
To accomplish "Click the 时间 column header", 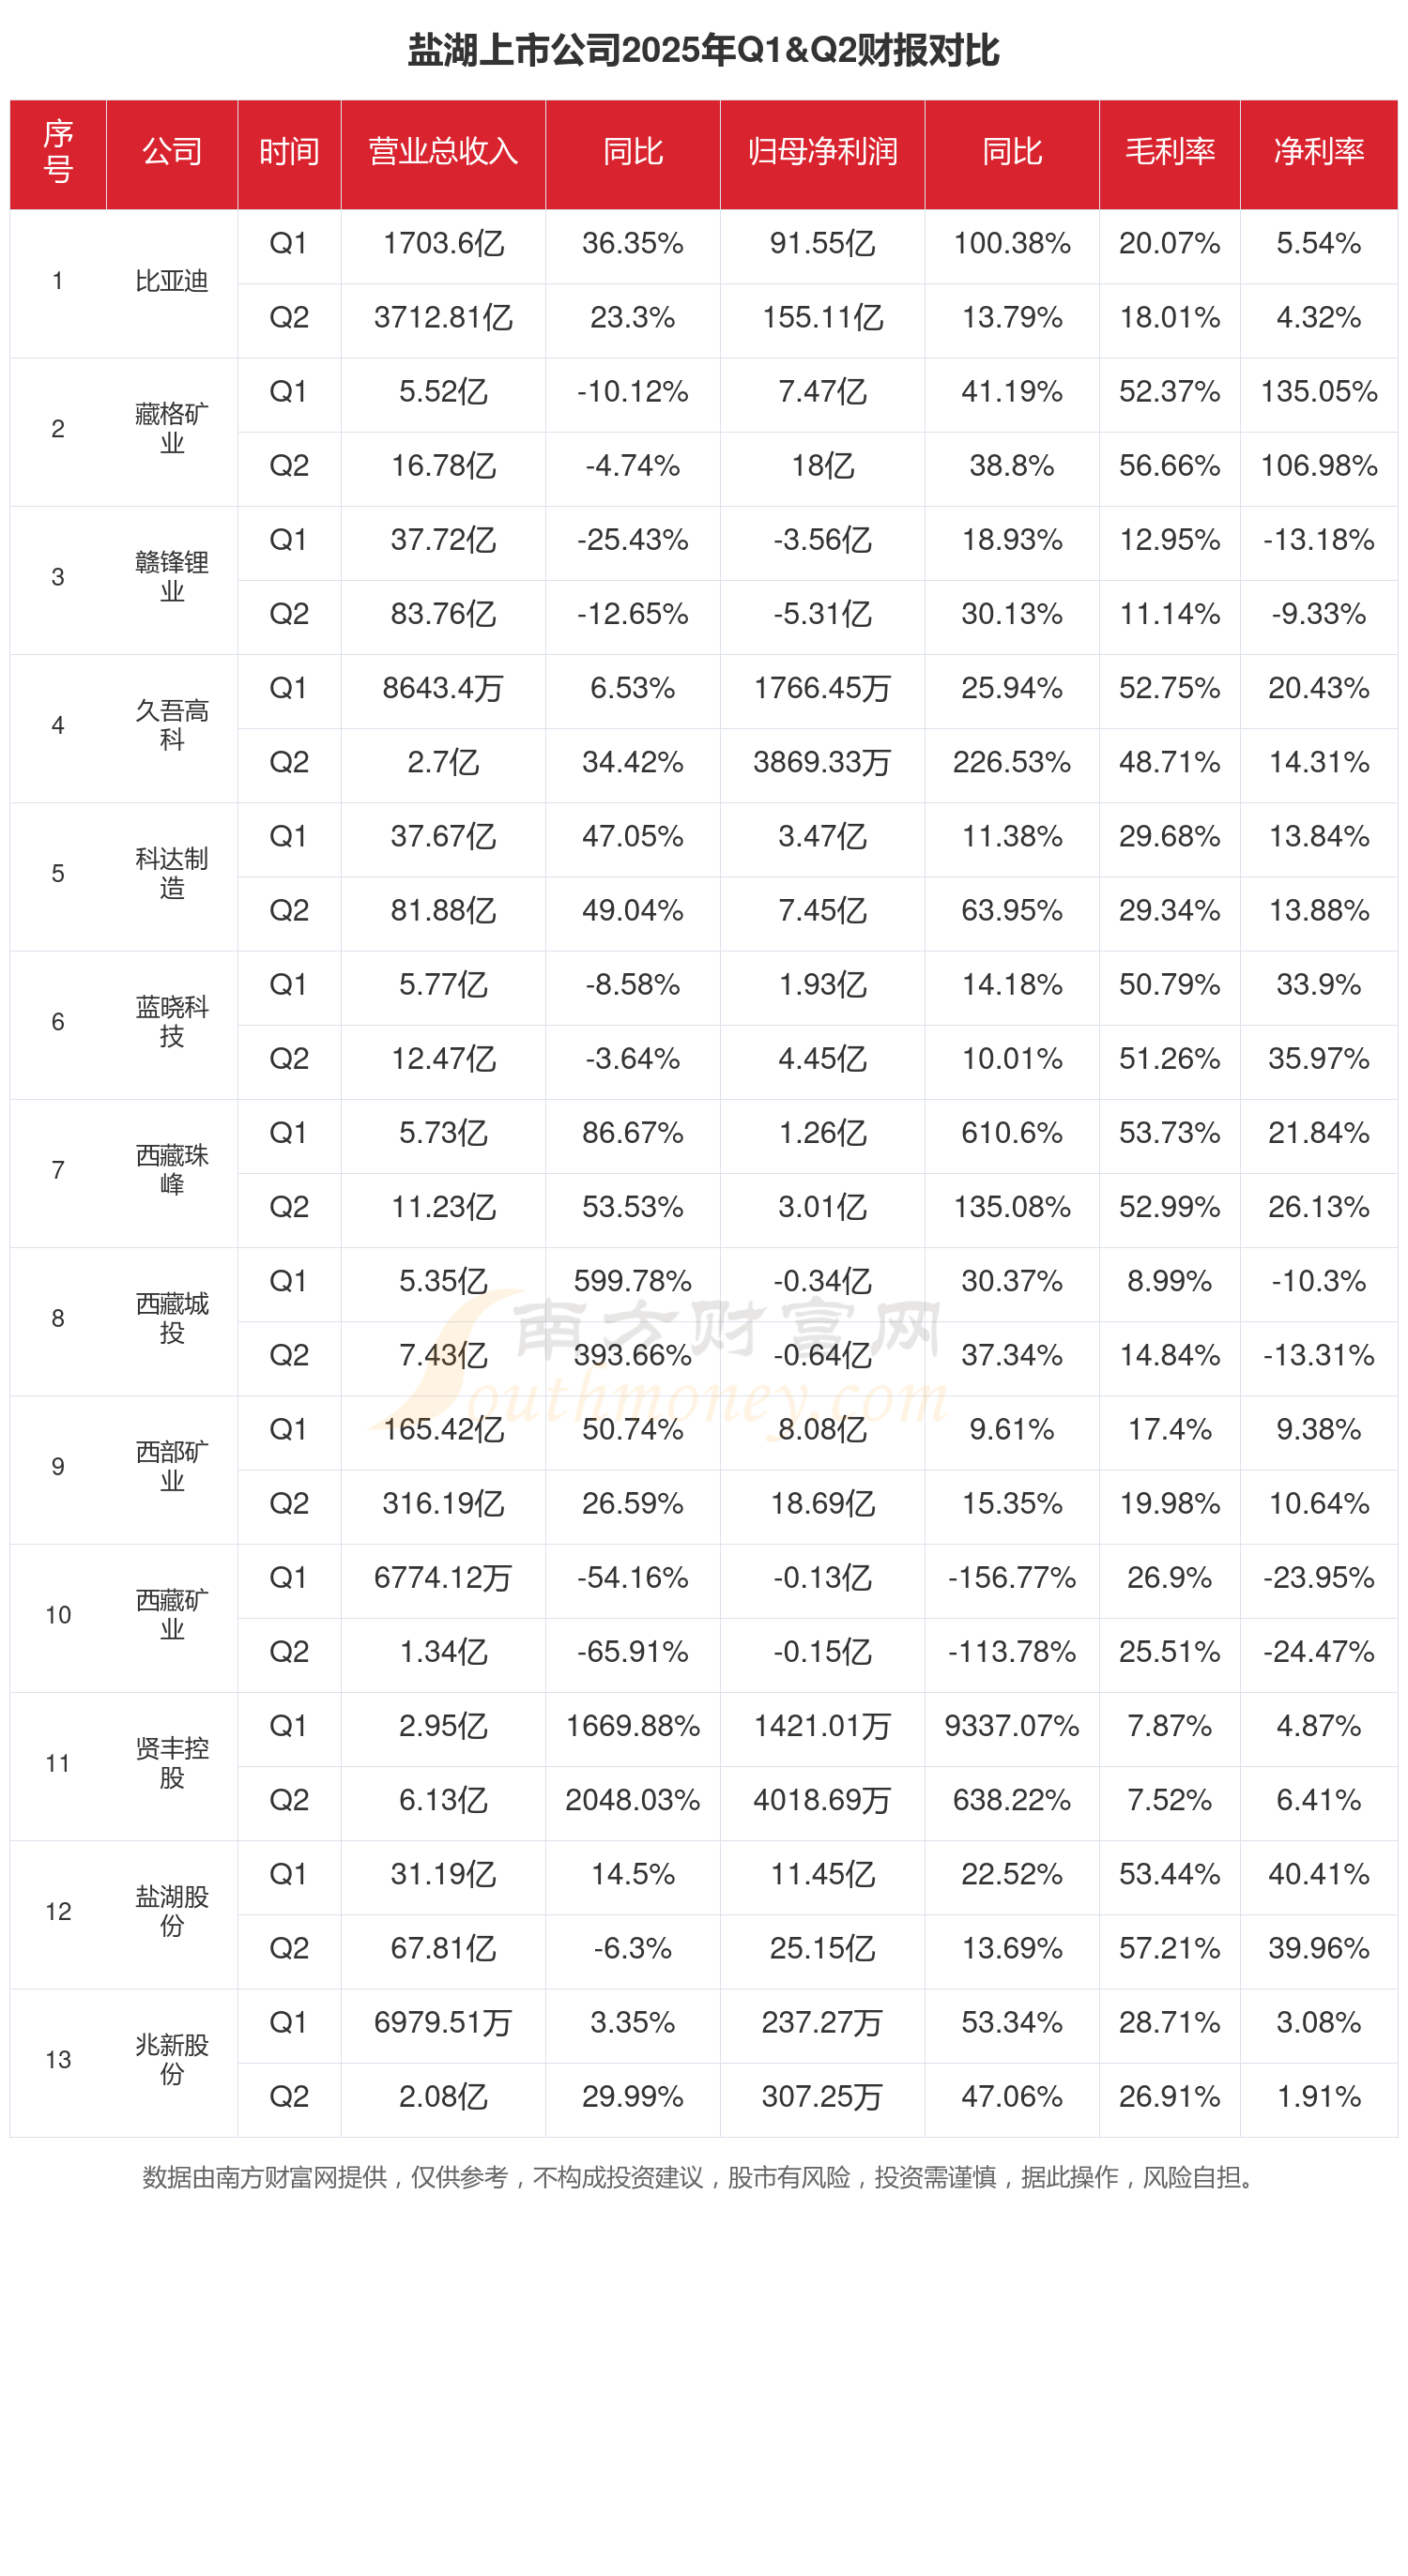I will [x=289, y=152].
